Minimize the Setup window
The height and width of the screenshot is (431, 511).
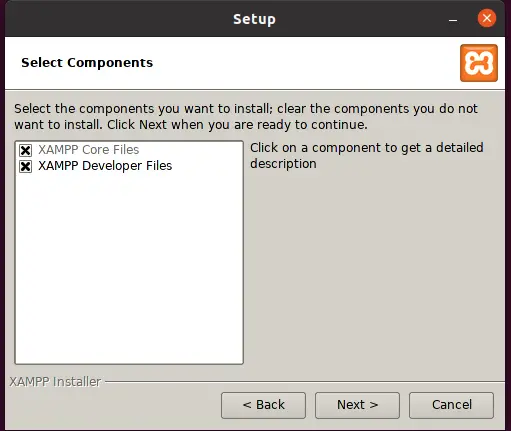[453, 20]
